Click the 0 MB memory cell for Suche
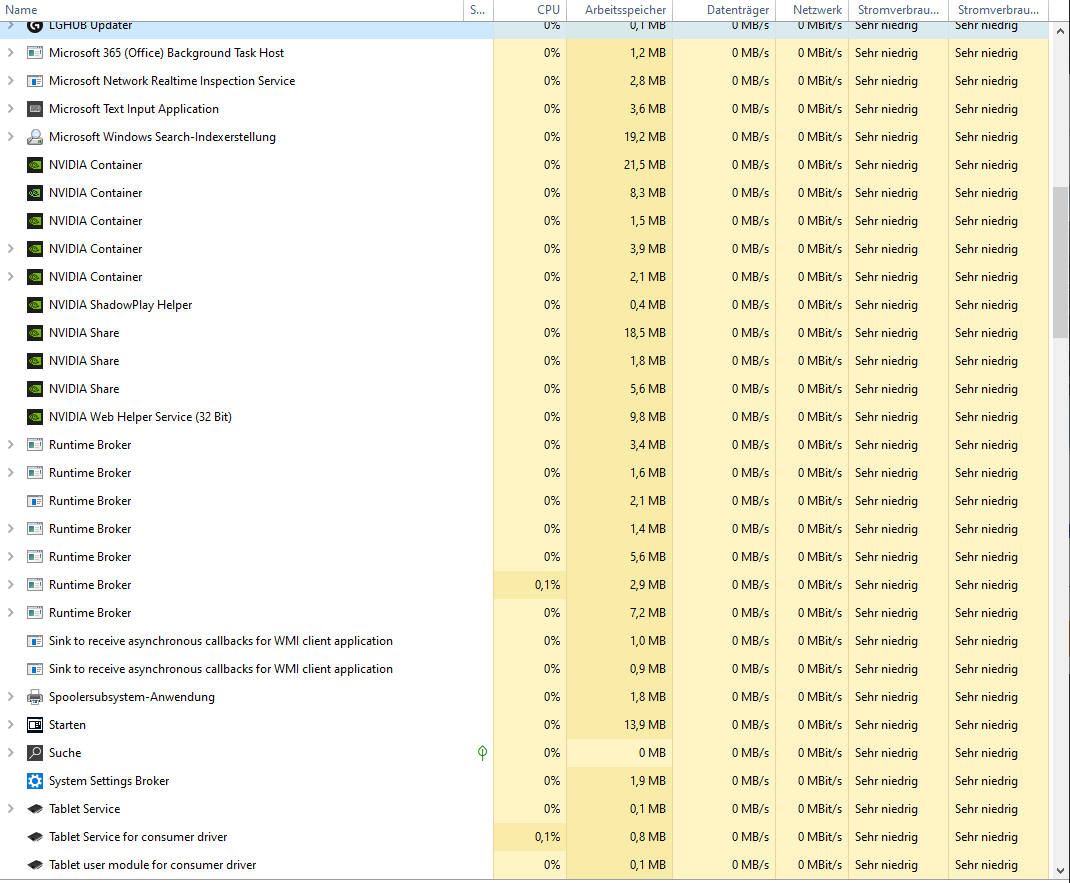 coord(620,753)
